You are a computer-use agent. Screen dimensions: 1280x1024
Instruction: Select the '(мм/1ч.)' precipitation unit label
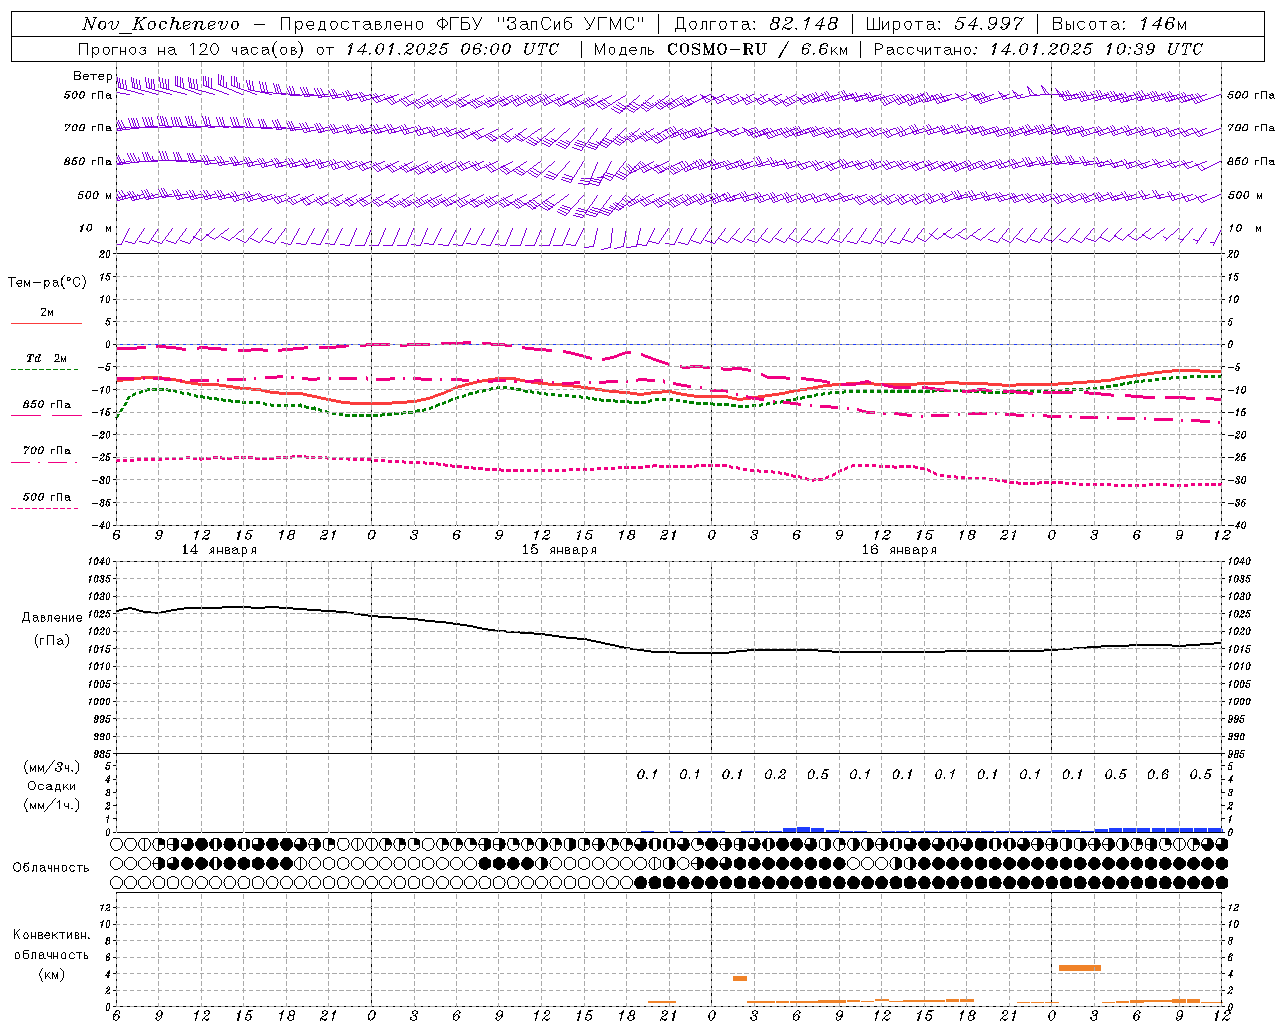52,805
